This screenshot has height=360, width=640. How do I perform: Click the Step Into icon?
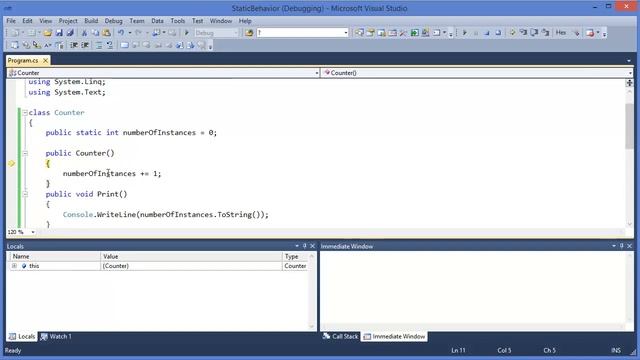pos(523,33)
